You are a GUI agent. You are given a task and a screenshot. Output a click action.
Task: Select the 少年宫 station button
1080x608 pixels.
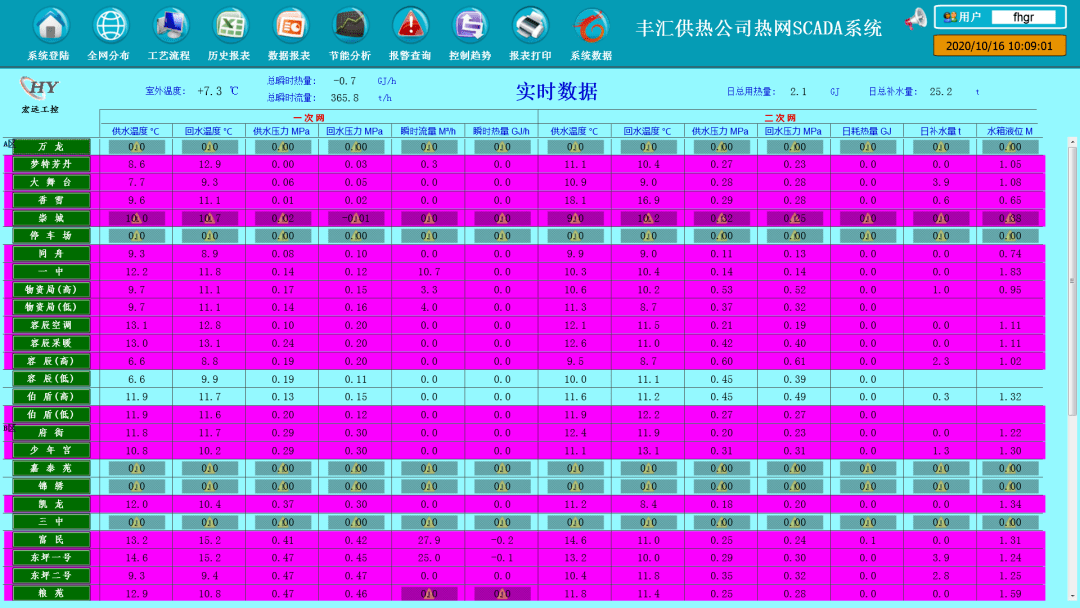pos(52,450)
